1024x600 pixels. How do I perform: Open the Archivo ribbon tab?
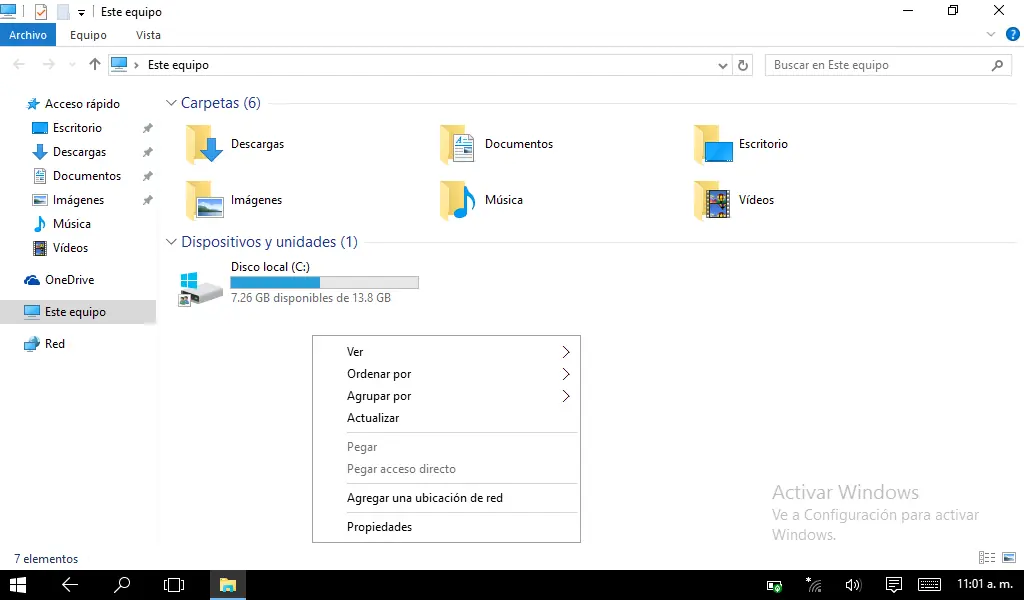(27, 35)
